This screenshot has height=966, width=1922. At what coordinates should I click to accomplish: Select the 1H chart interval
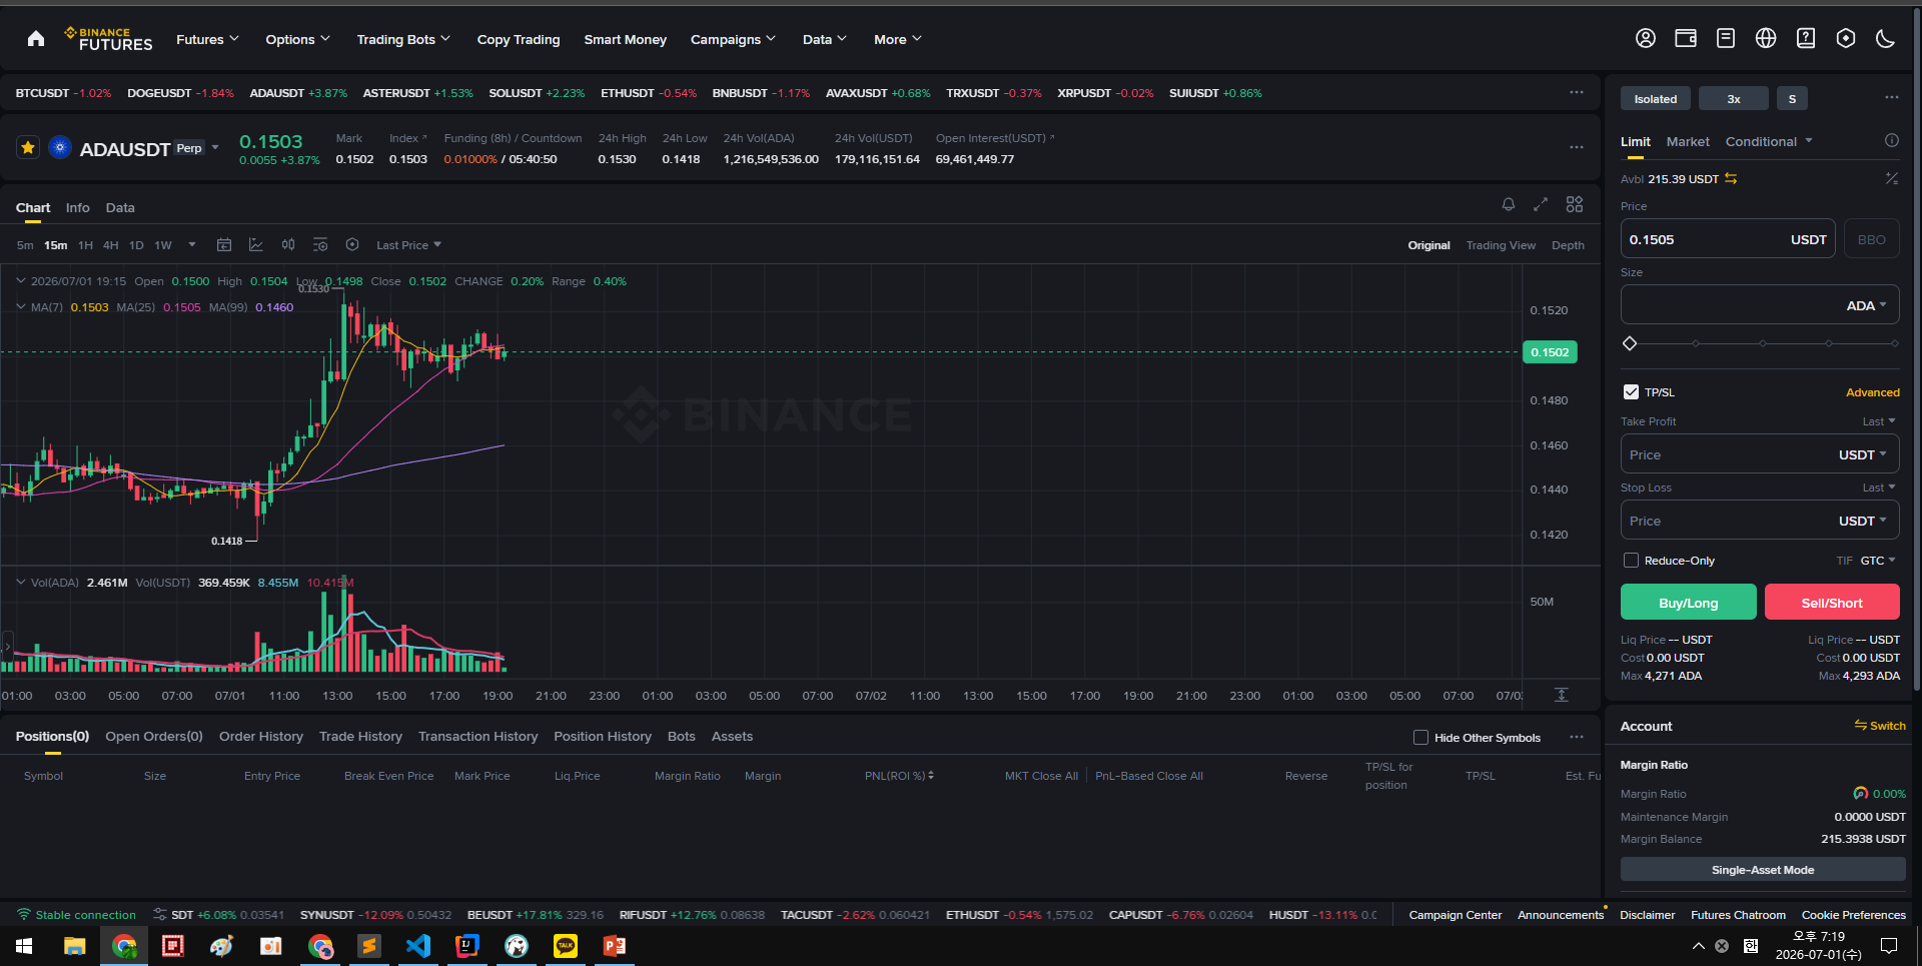click(x=85, y=245)
